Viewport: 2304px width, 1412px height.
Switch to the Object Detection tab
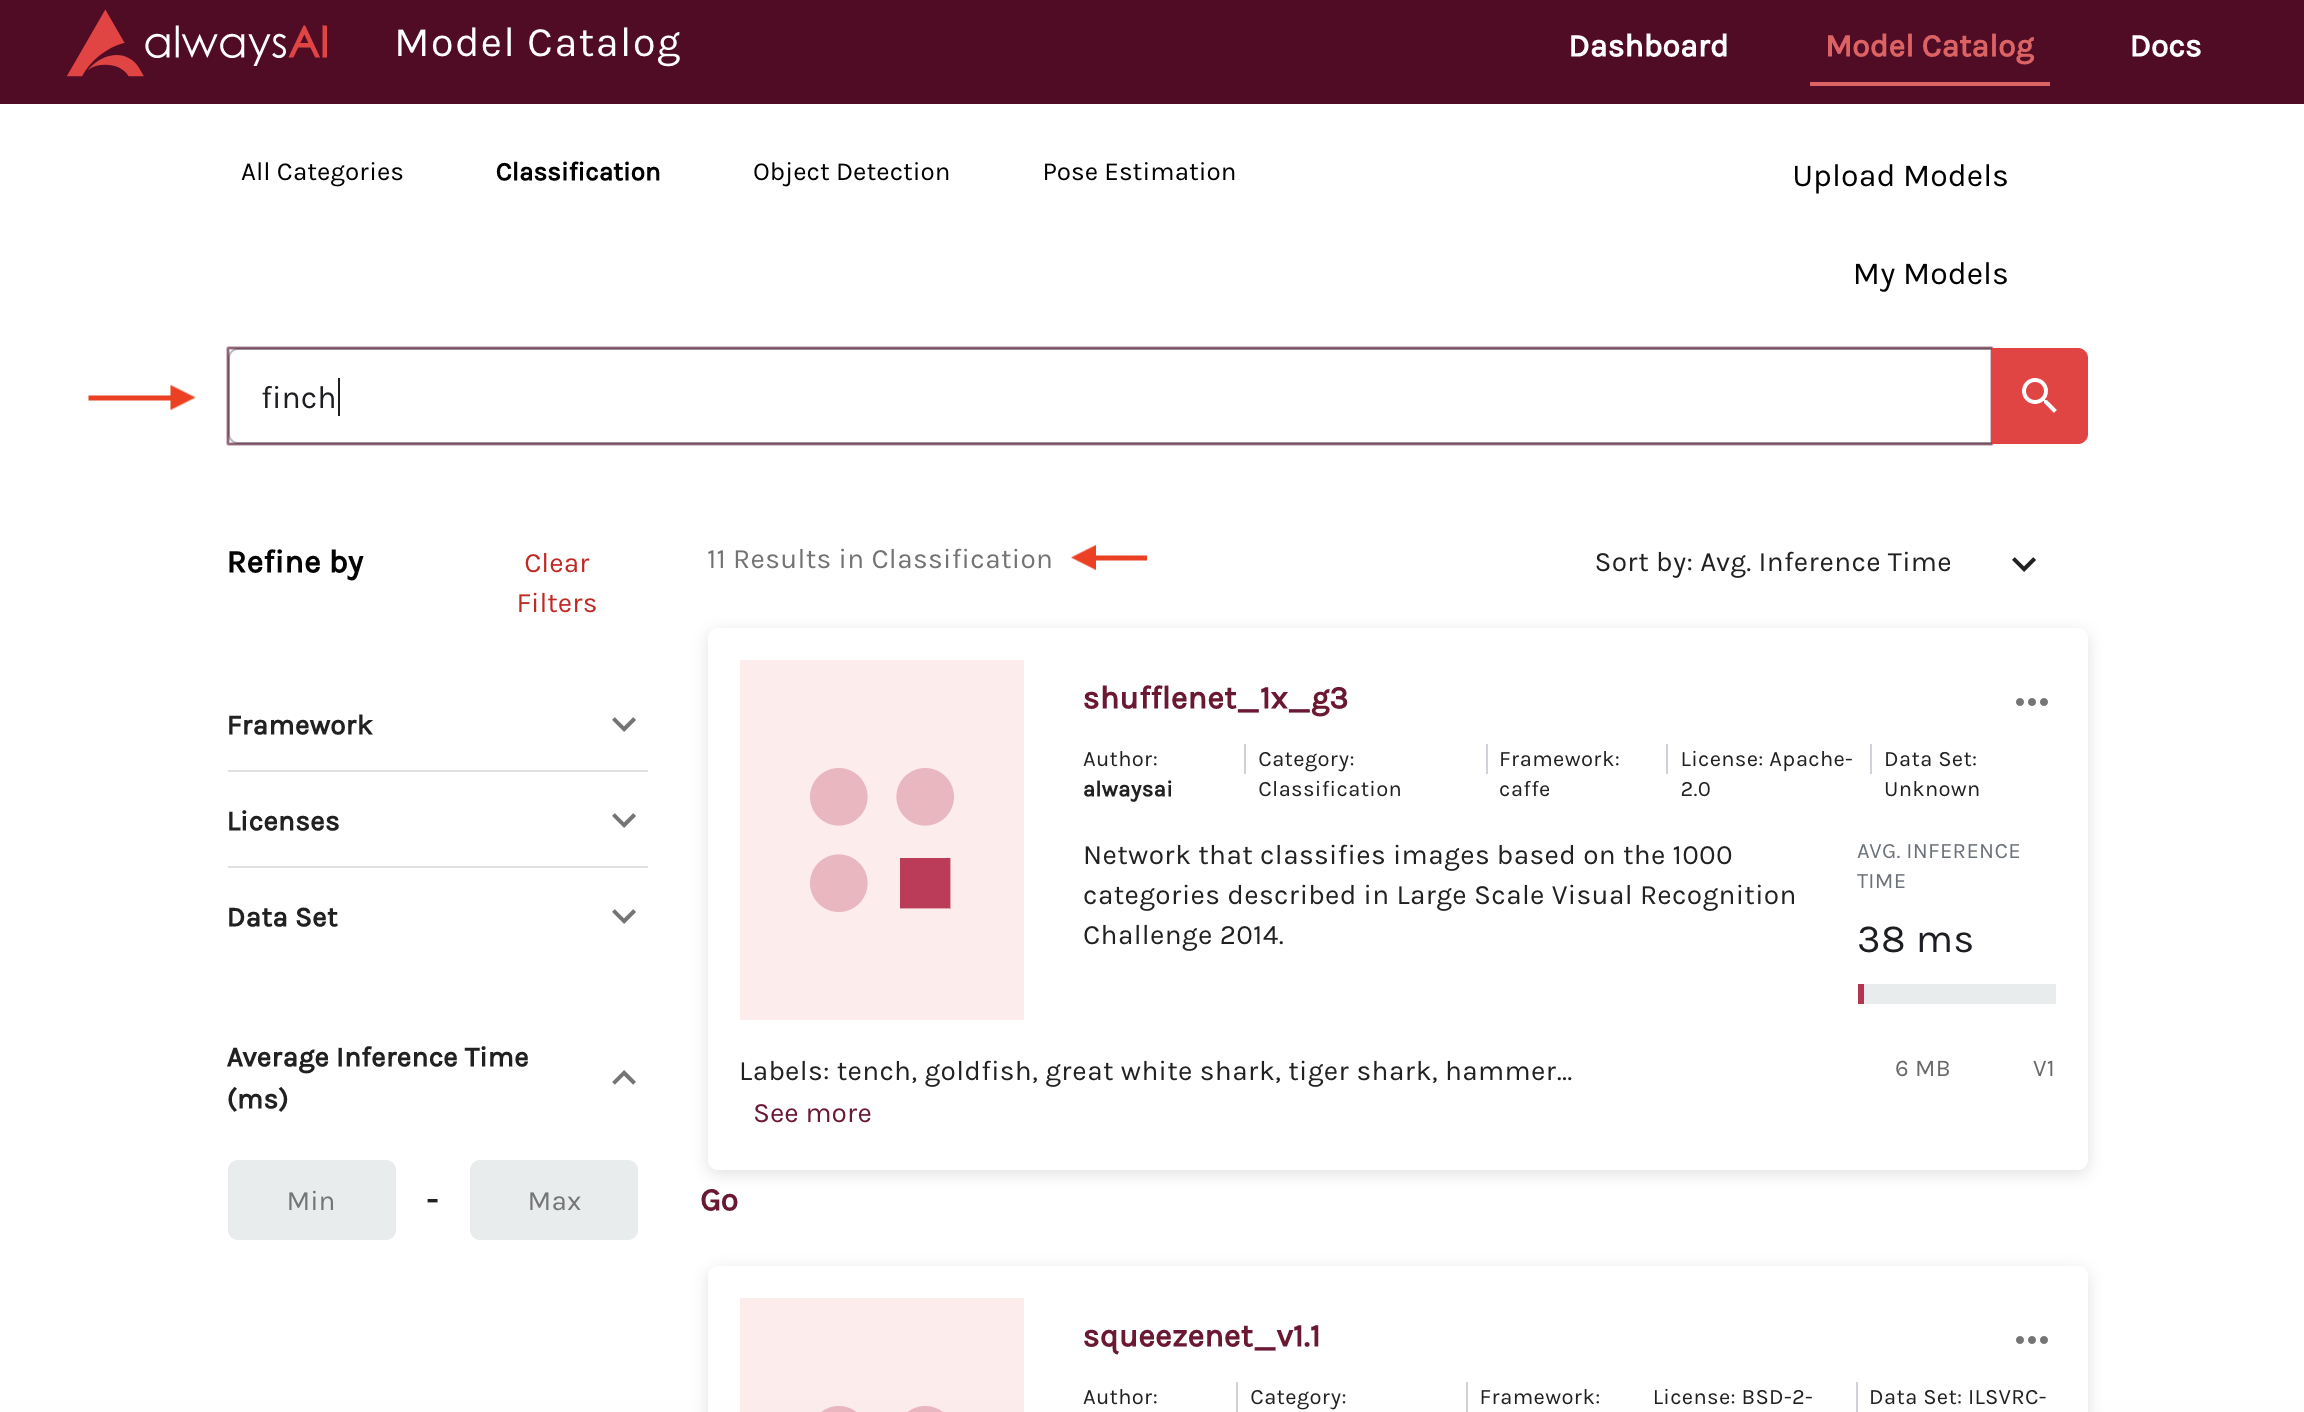[851, 172]
